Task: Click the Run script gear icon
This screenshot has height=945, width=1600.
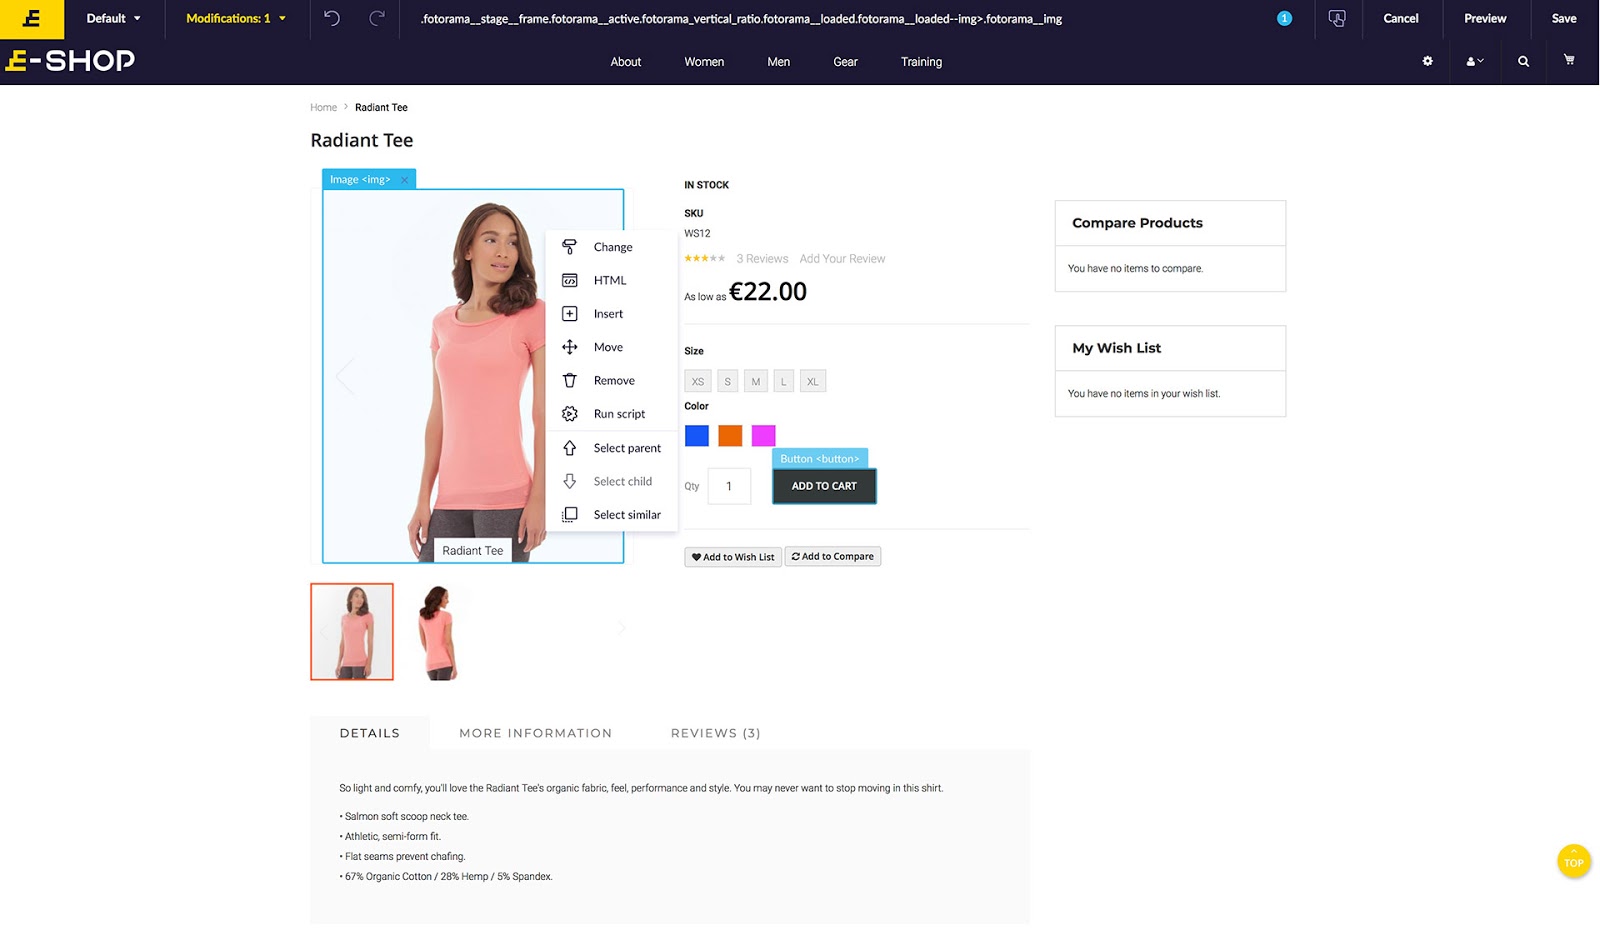Action: 569,414
